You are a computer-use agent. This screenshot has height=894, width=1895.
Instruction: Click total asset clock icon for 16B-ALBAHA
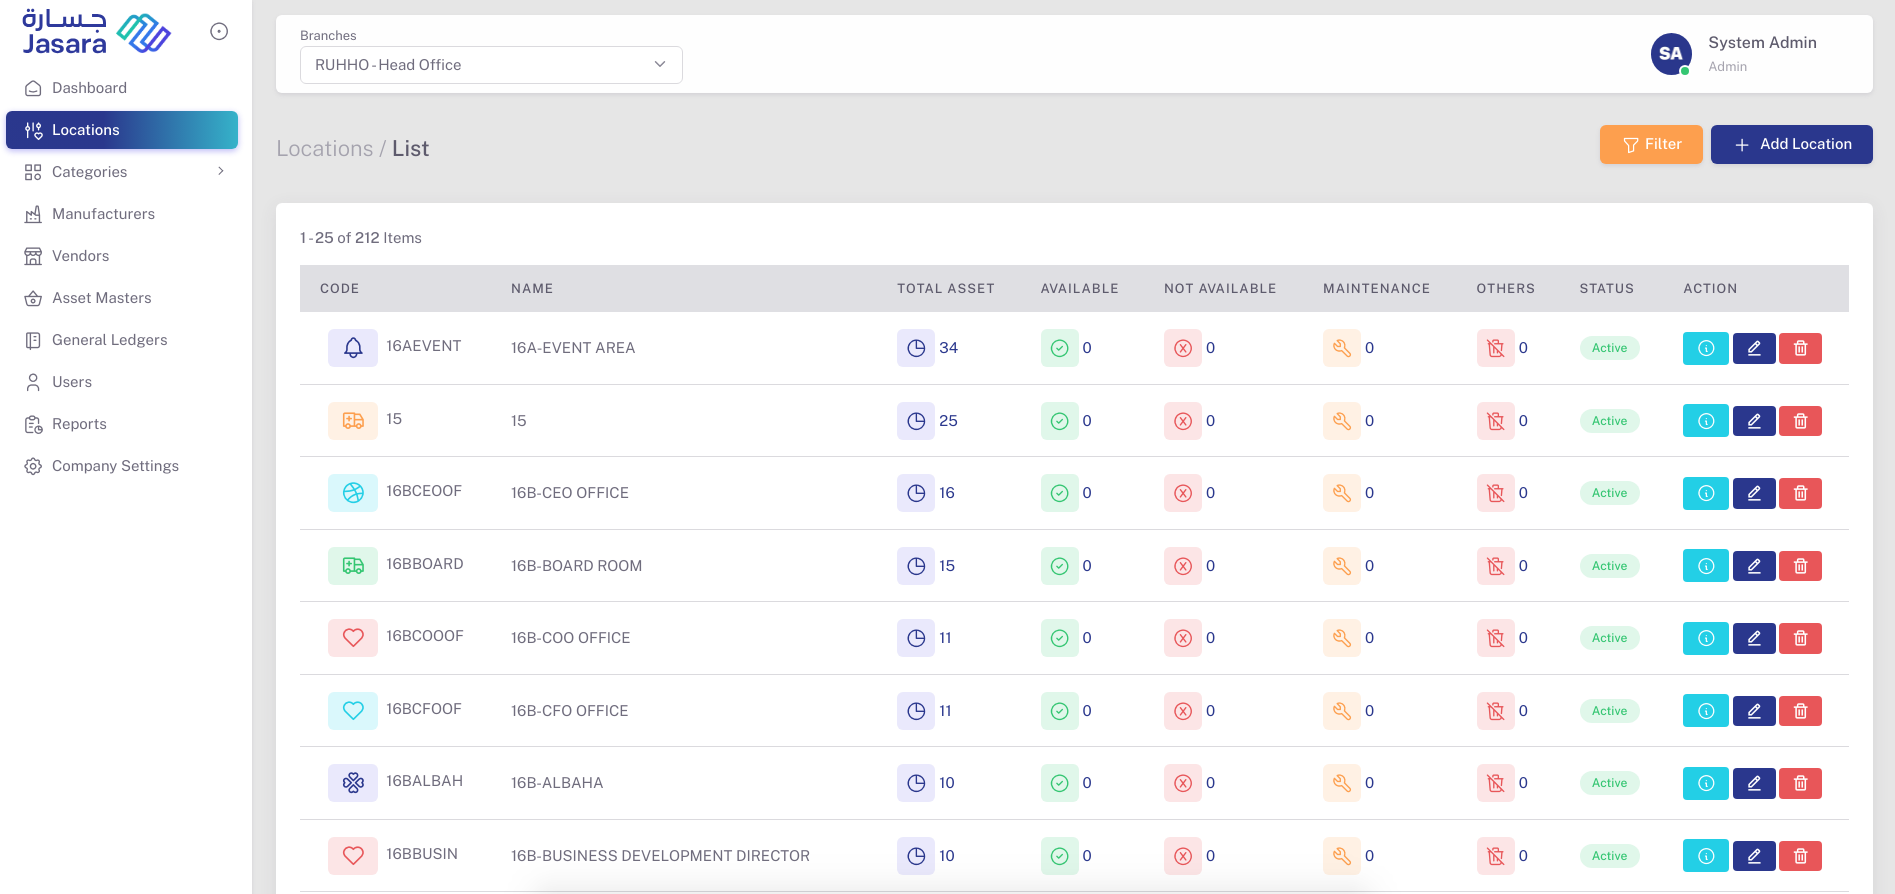pos(915,783)
